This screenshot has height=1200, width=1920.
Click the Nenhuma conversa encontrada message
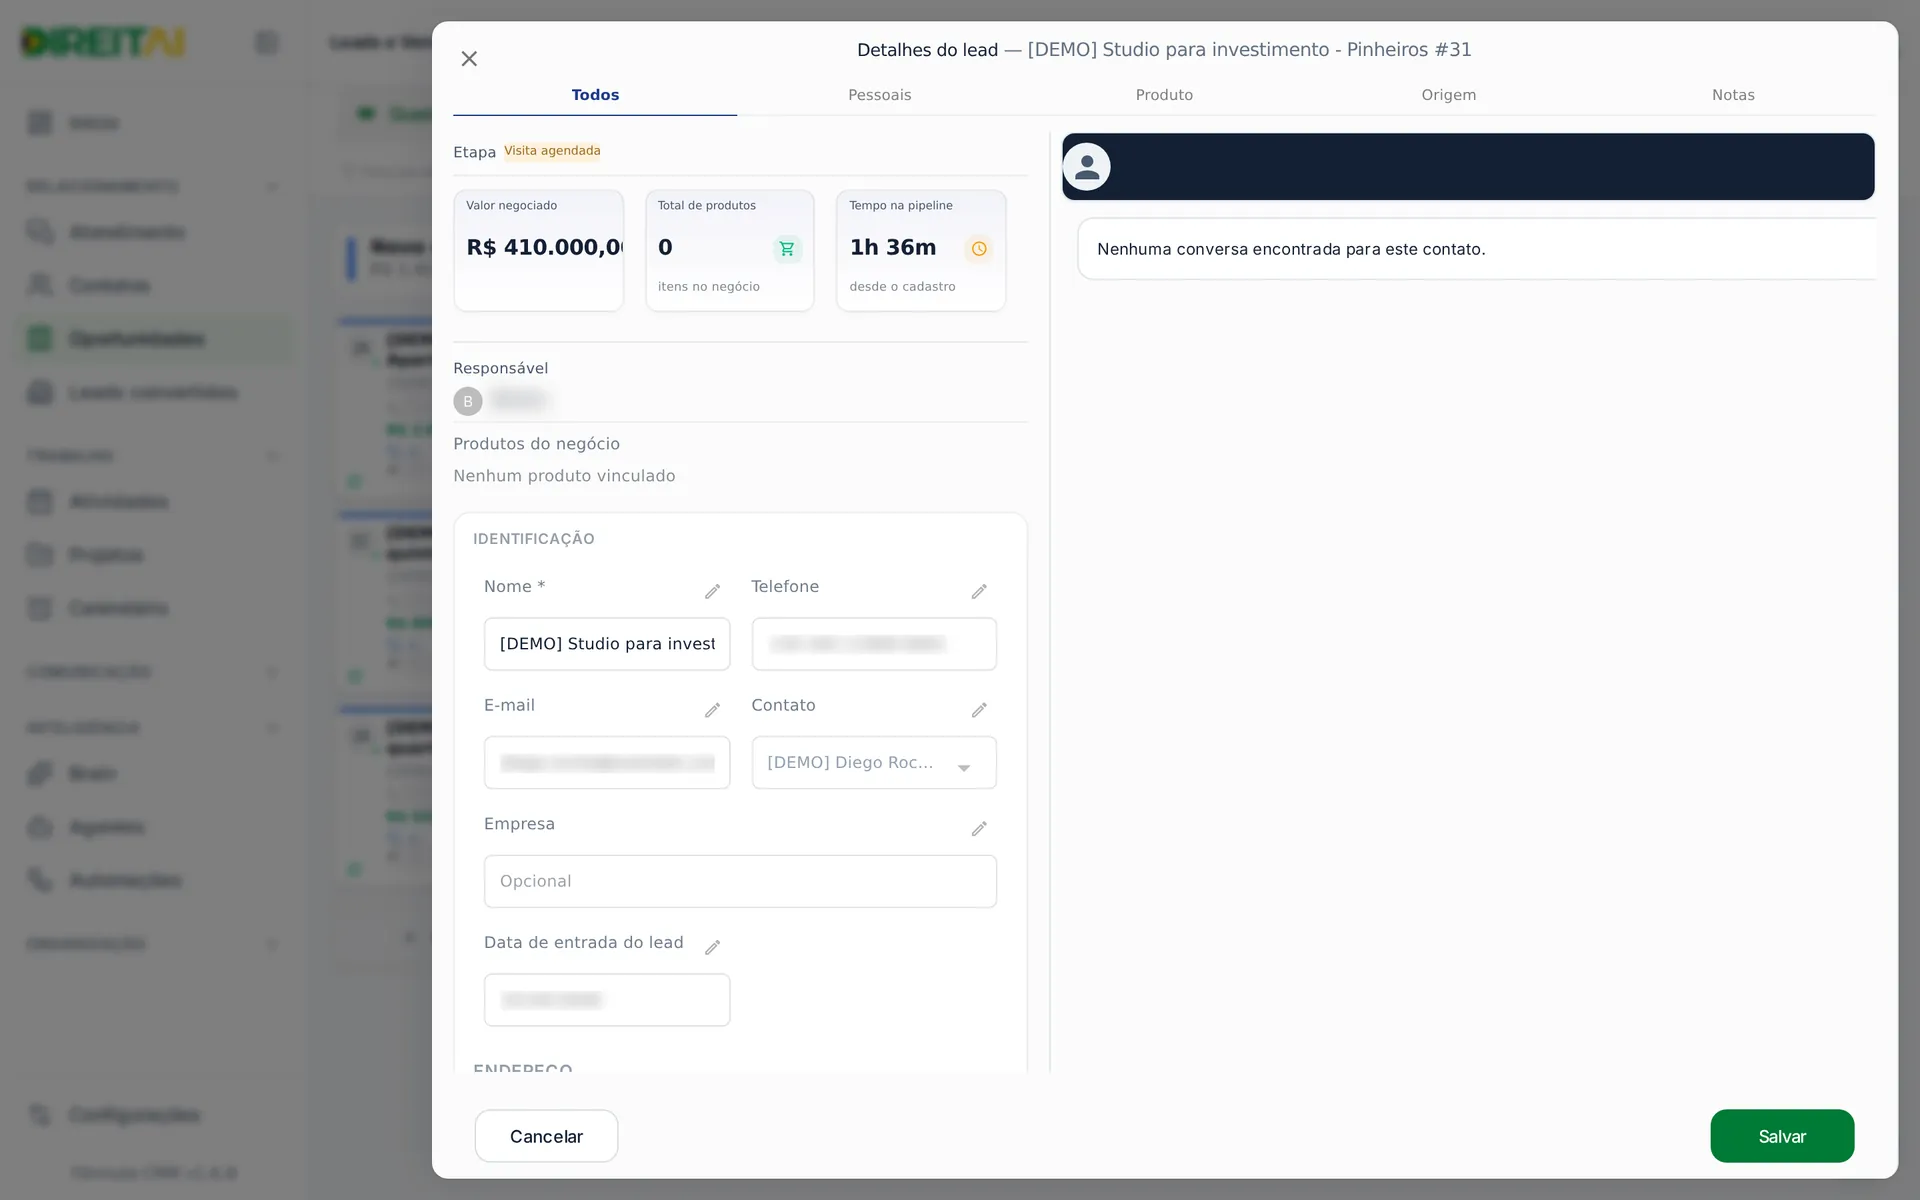[x=1291, y=249]
